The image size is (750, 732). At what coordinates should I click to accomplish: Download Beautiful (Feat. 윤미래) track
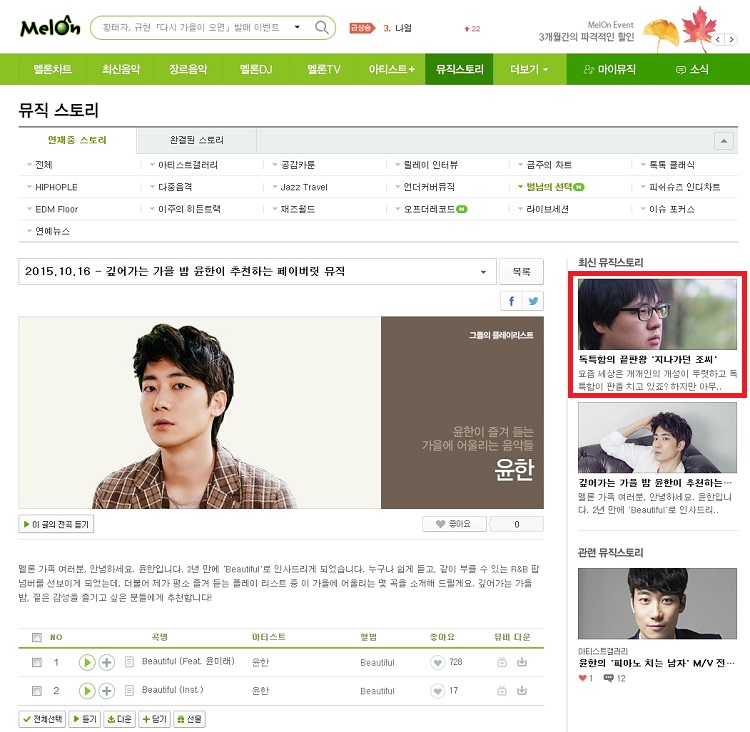pyautogui.click(x=522, y=662)
